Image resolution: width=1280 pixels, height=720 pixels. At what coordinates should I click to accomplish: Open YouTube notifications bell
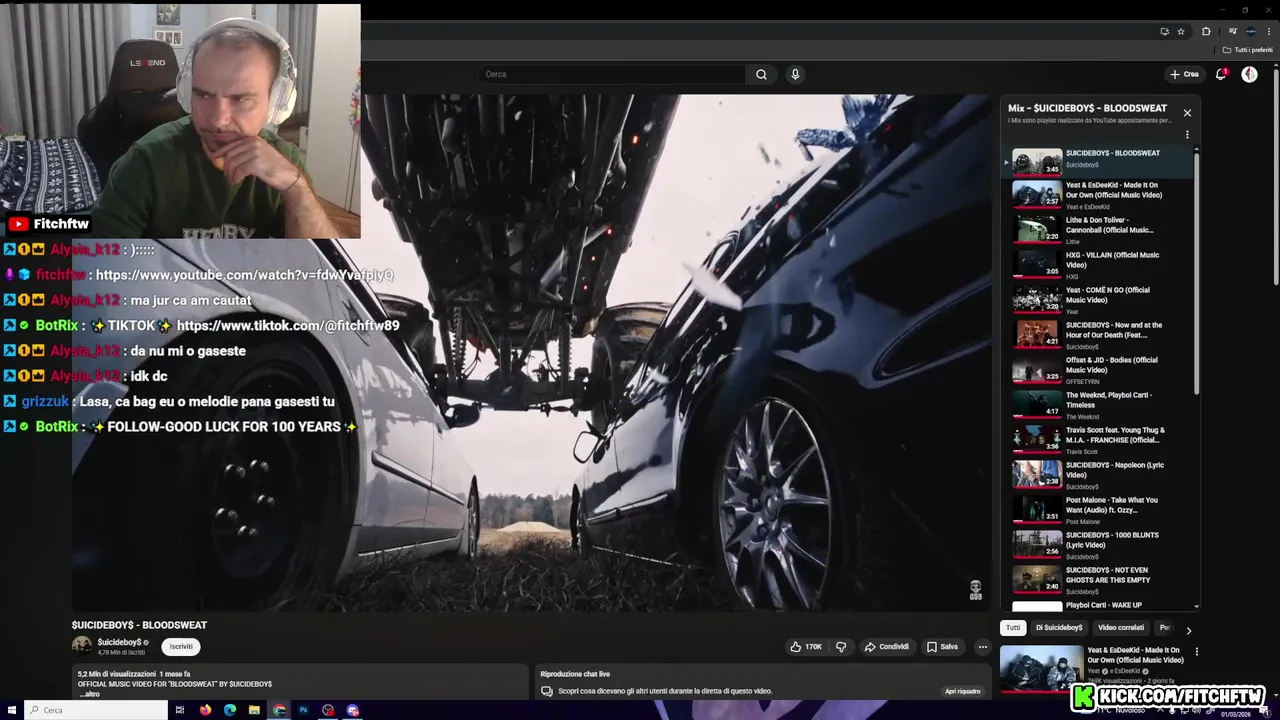point(1221,74)
